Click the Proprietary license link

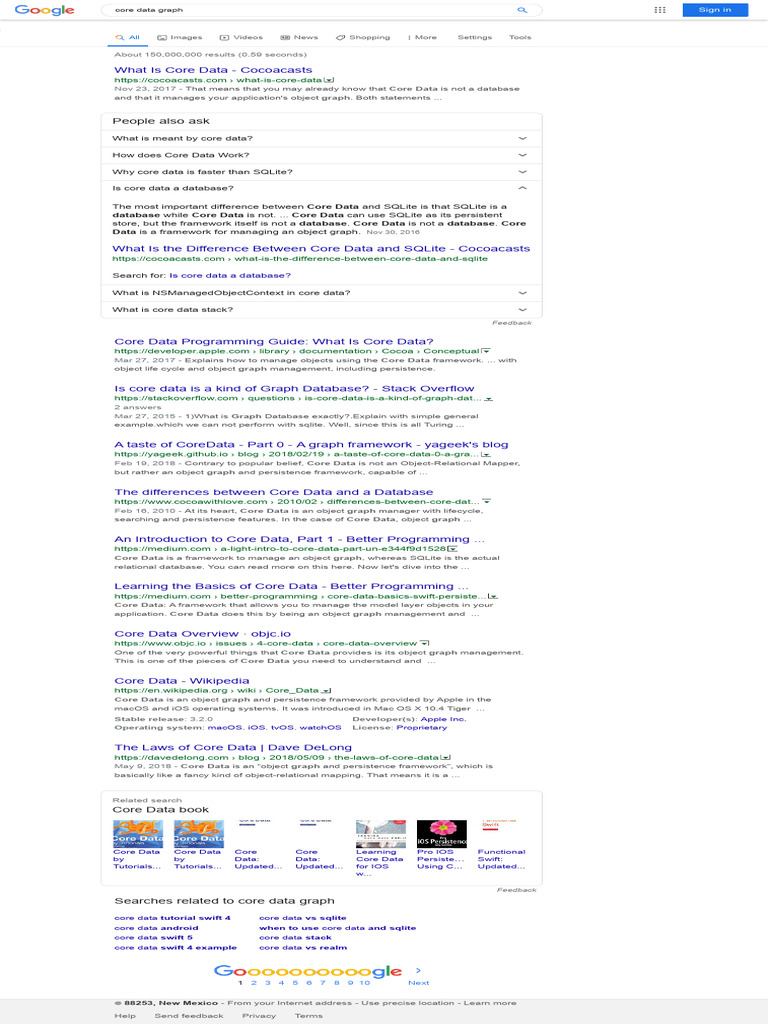(x=422, y=728)
